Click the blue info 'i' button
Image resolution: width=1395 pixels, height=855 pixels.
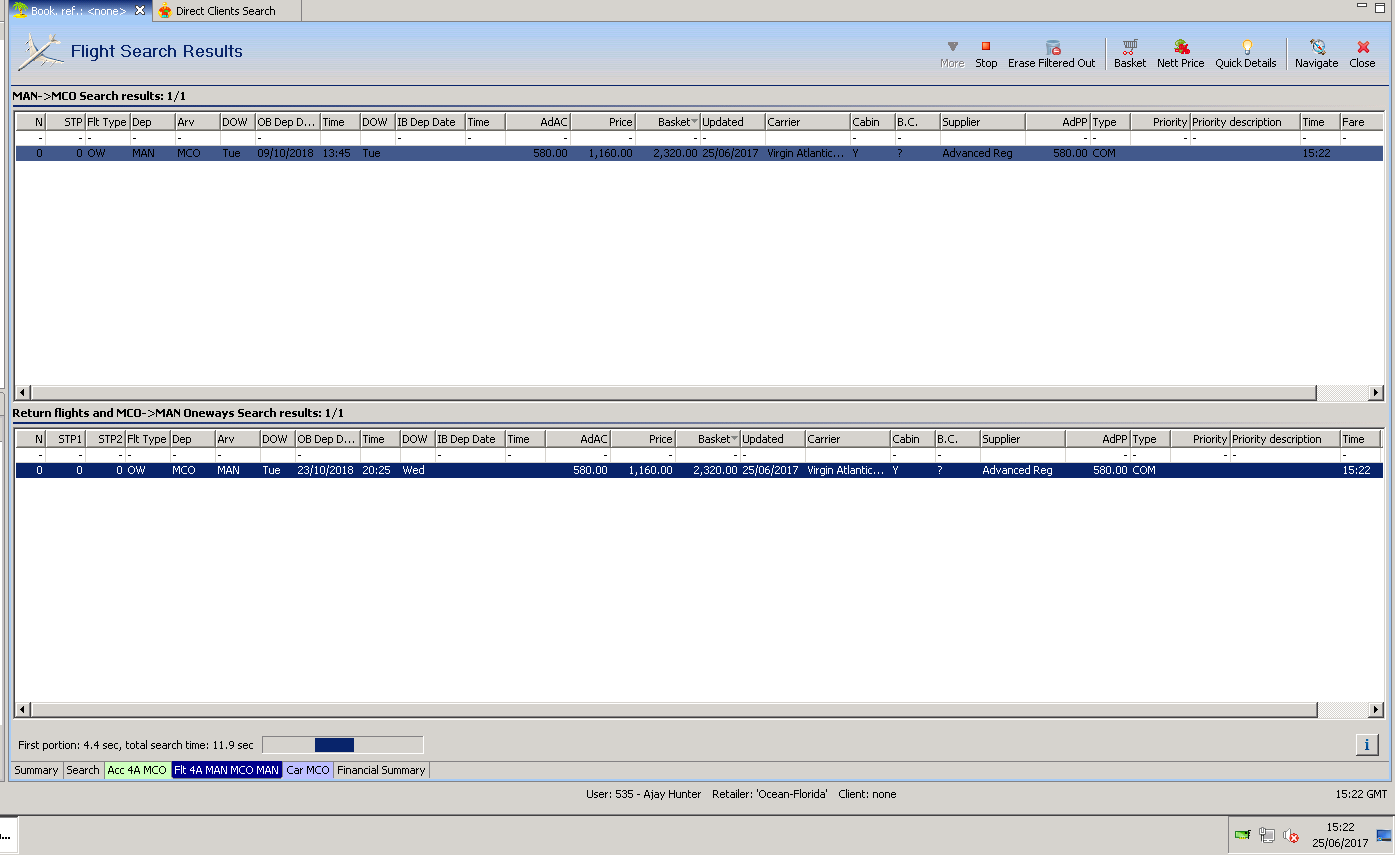point(1366,745)
